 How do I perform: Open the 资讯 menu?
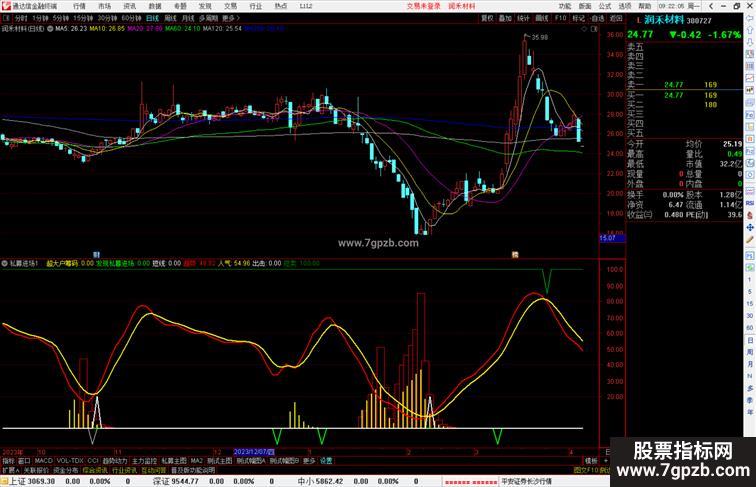[x=129, y=6]
